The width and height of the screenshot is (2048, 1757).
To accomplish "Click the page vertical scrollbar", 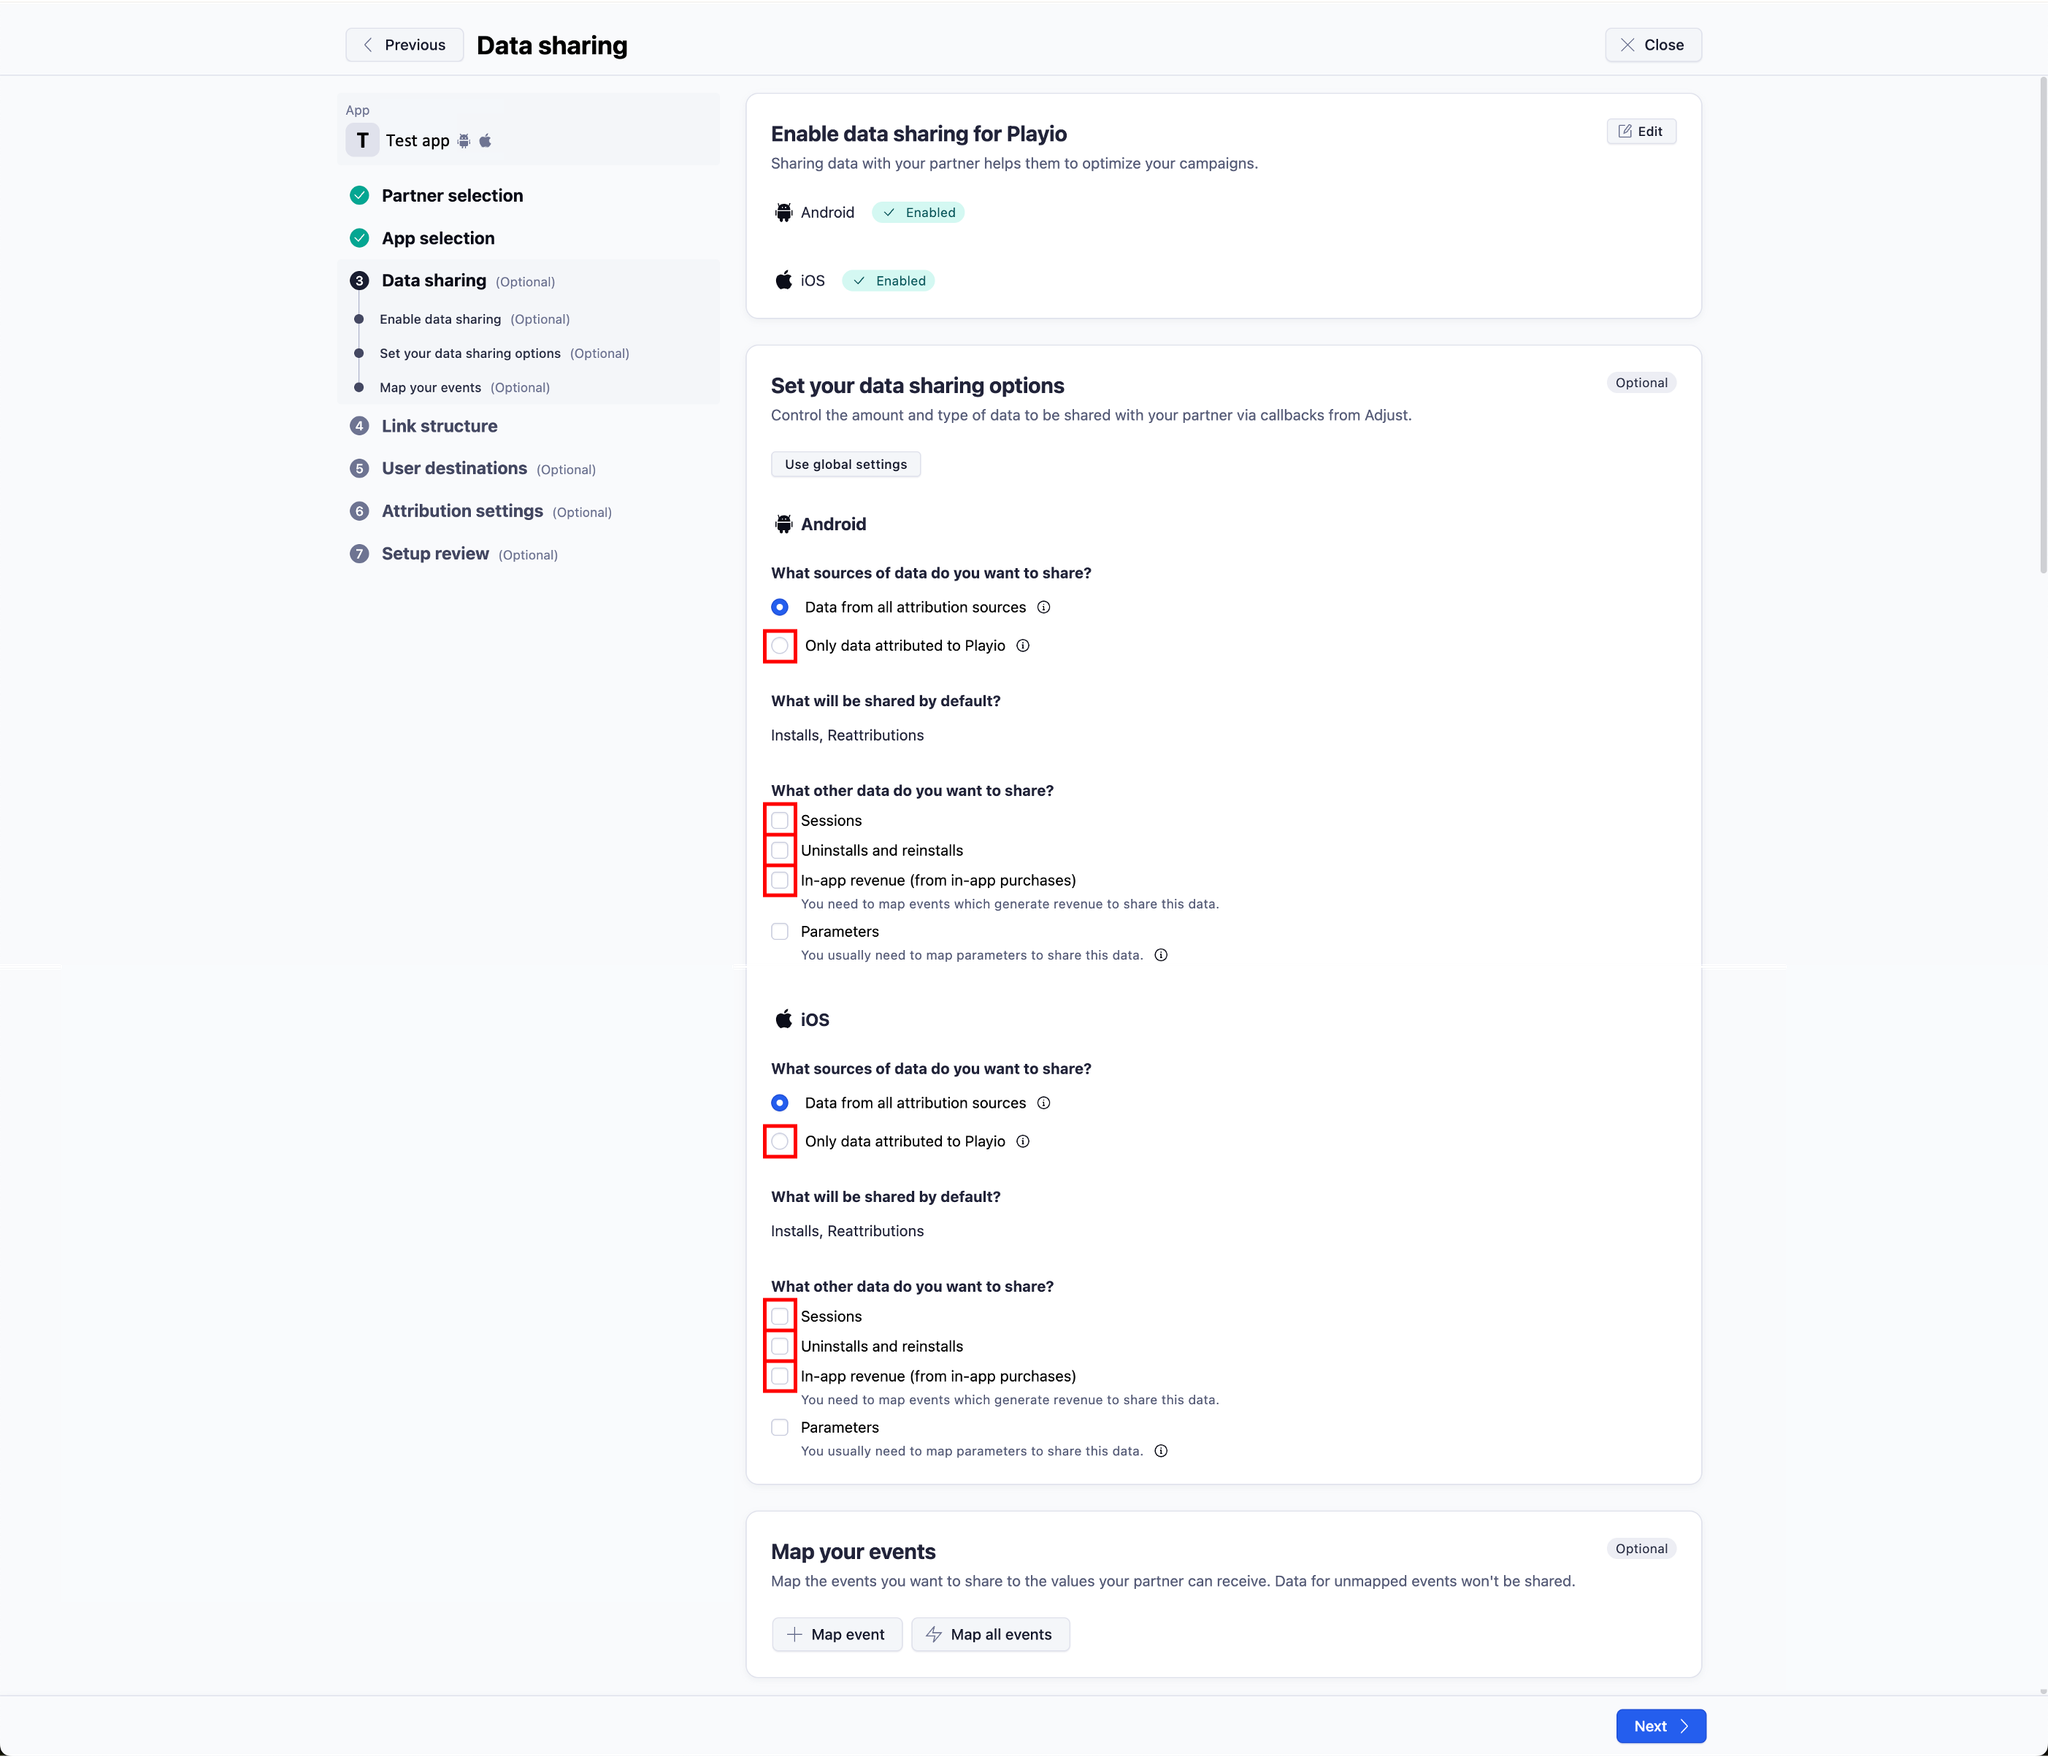I will (x=2042, y=325).
